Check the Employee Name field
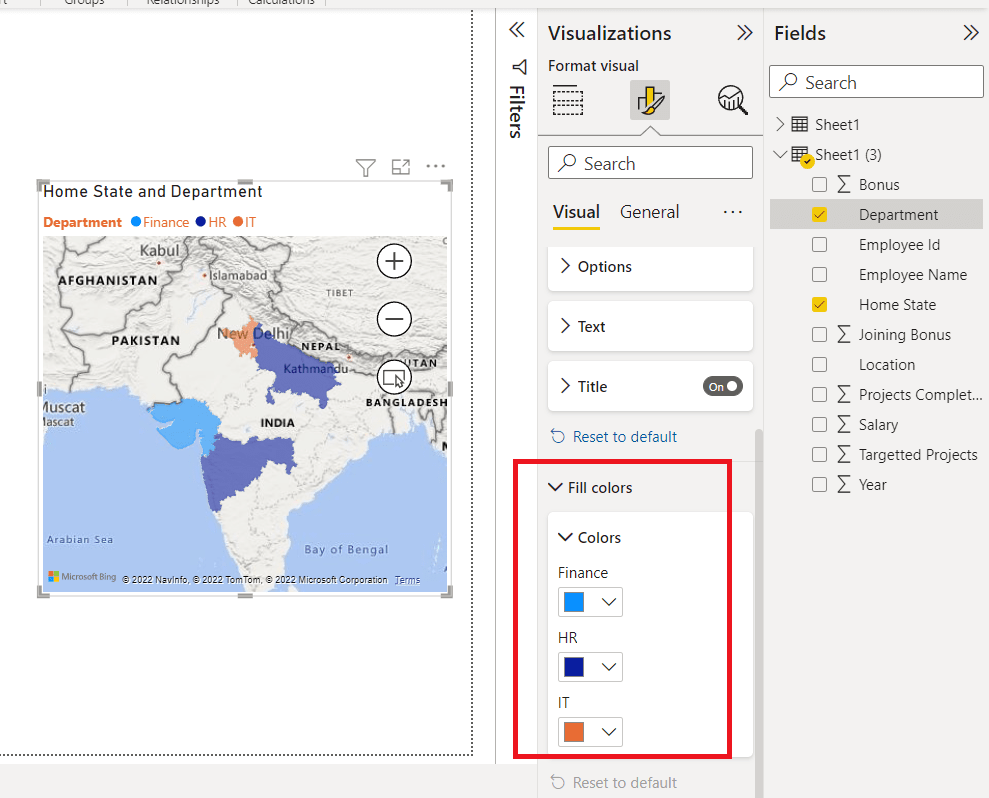 819,274
